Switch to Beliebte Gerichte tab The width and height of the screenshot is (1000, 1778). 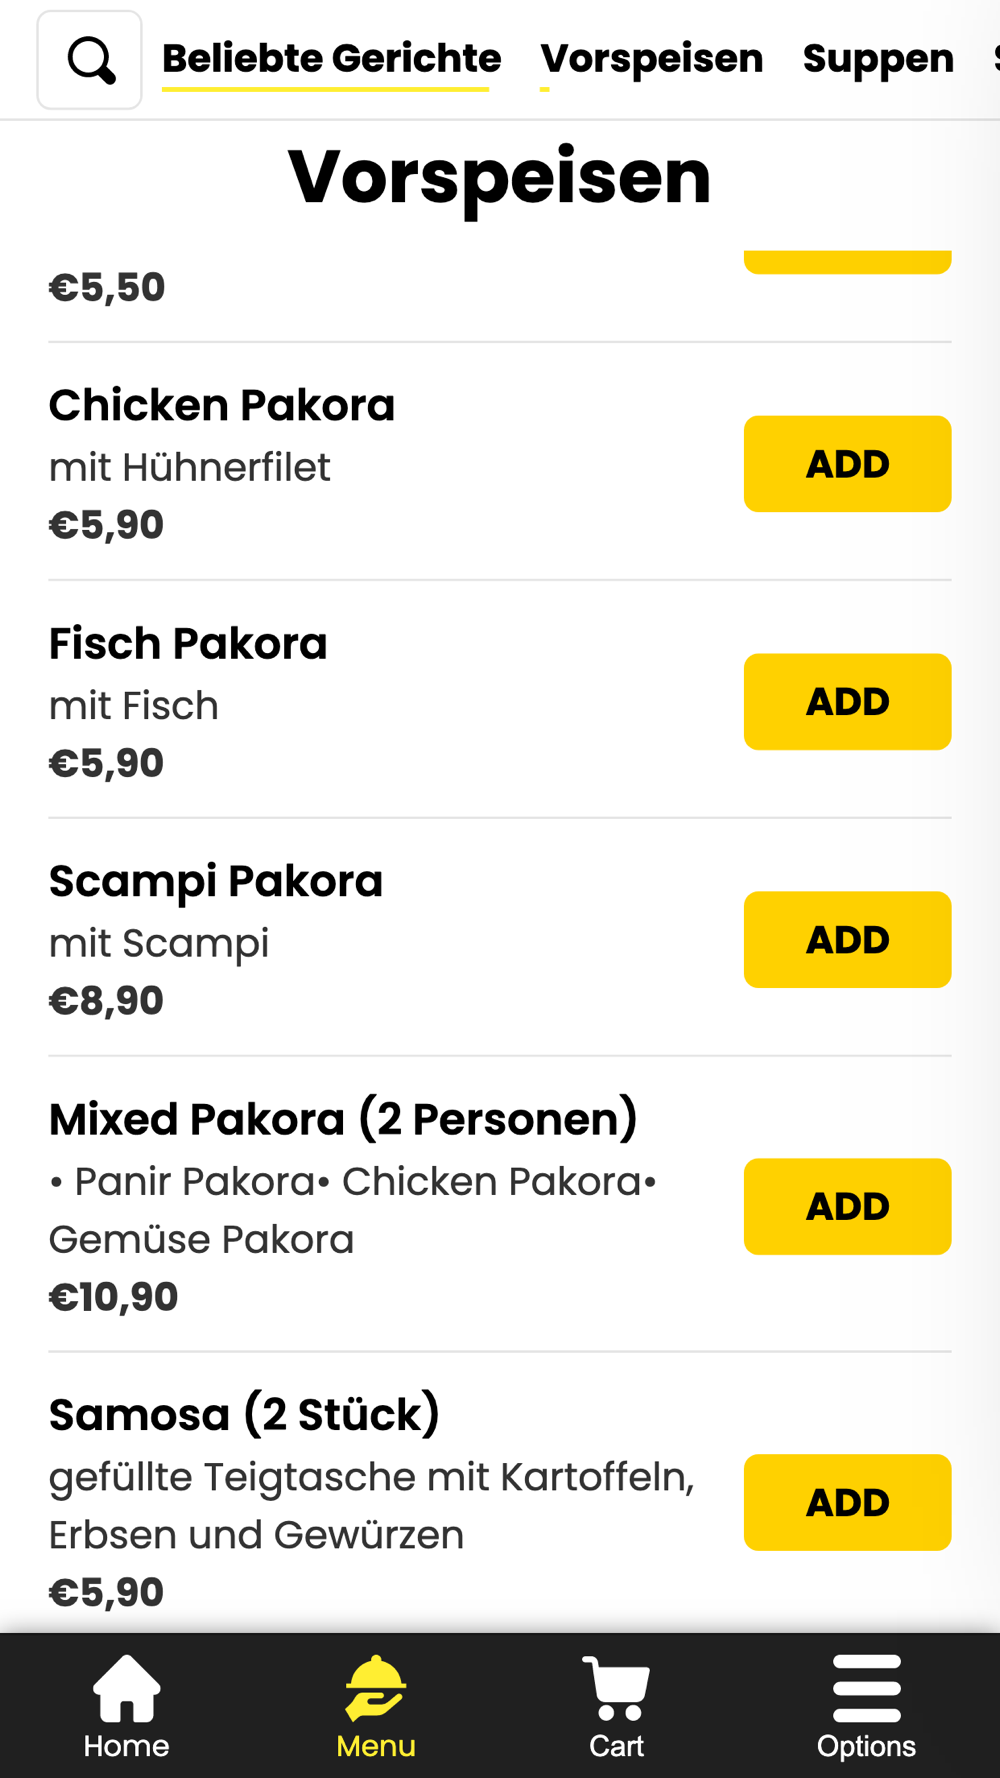coord(331,58)
